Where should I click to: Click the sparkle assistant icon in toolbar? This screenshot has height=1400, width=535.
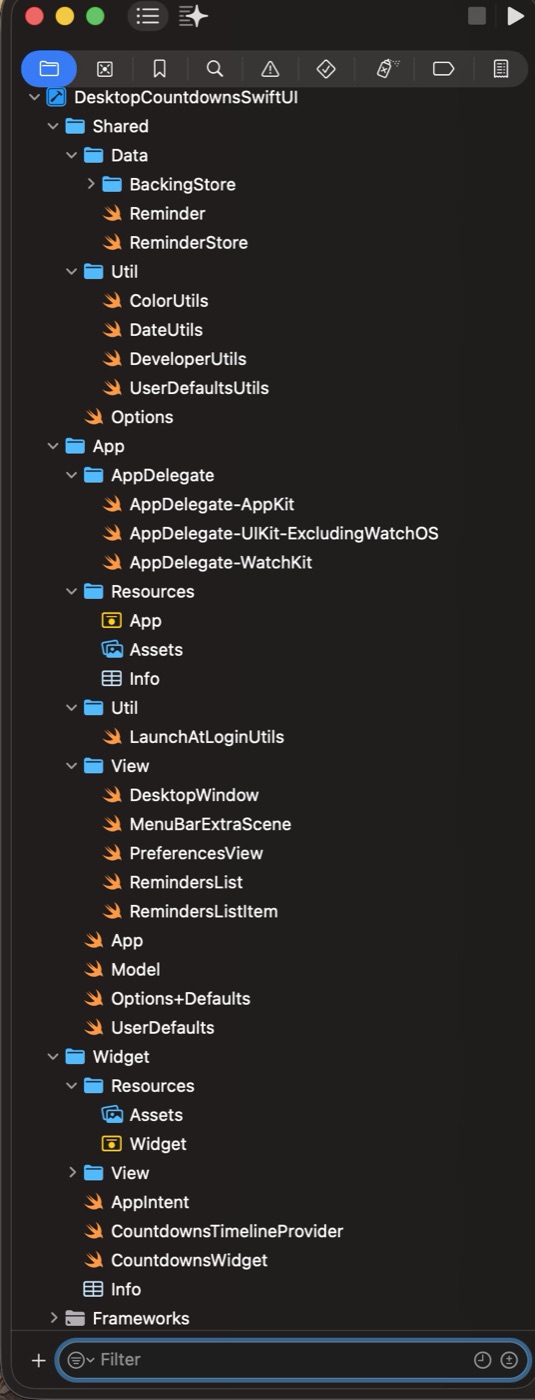click(x=193, y=16)
